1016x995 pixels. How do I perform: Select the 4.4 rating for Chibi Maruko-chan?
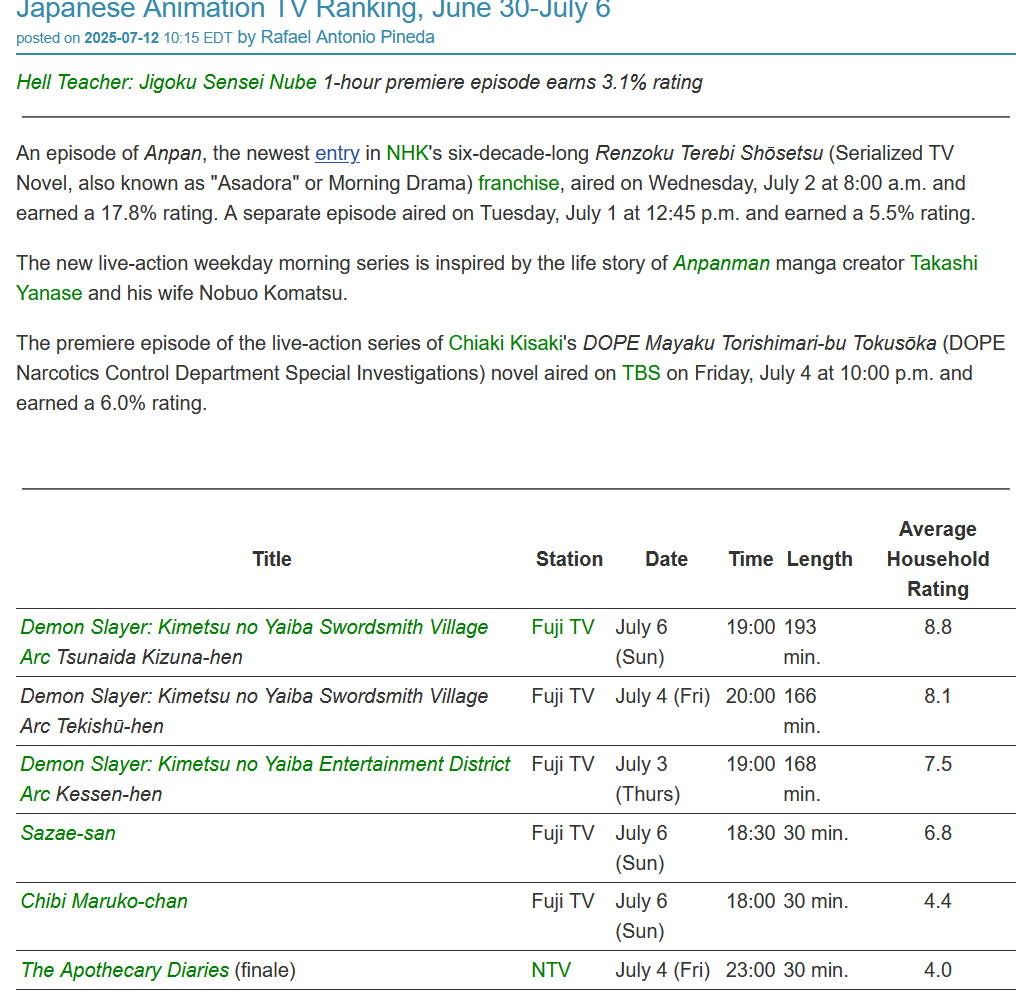click(x=938, y=901)
